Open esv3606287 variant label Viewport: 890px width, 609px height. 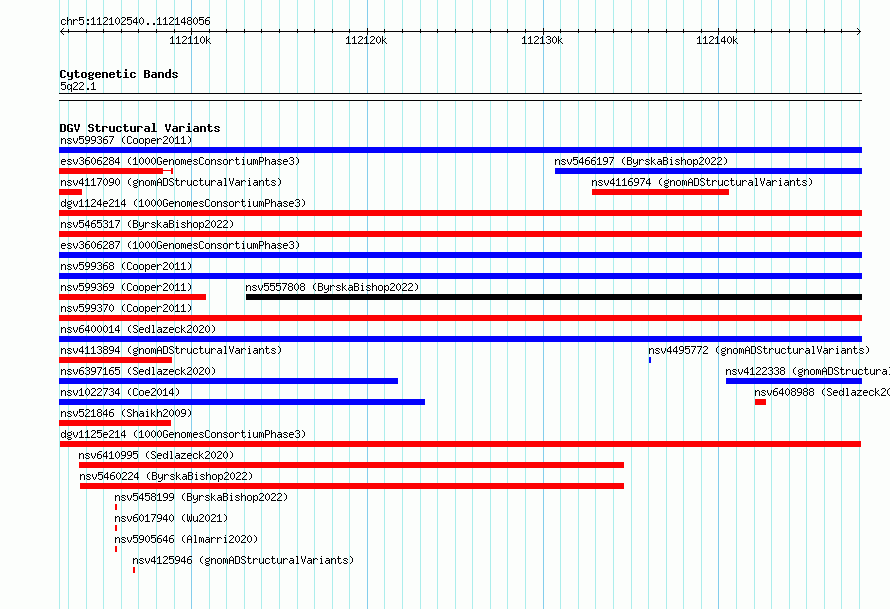180,245
